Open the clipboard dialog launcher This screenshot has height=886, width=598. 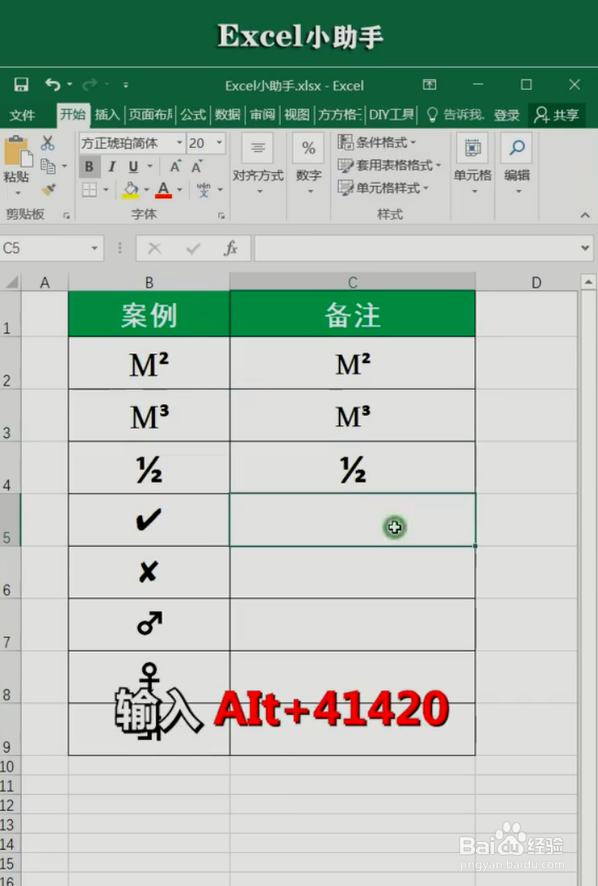(66, 215)
